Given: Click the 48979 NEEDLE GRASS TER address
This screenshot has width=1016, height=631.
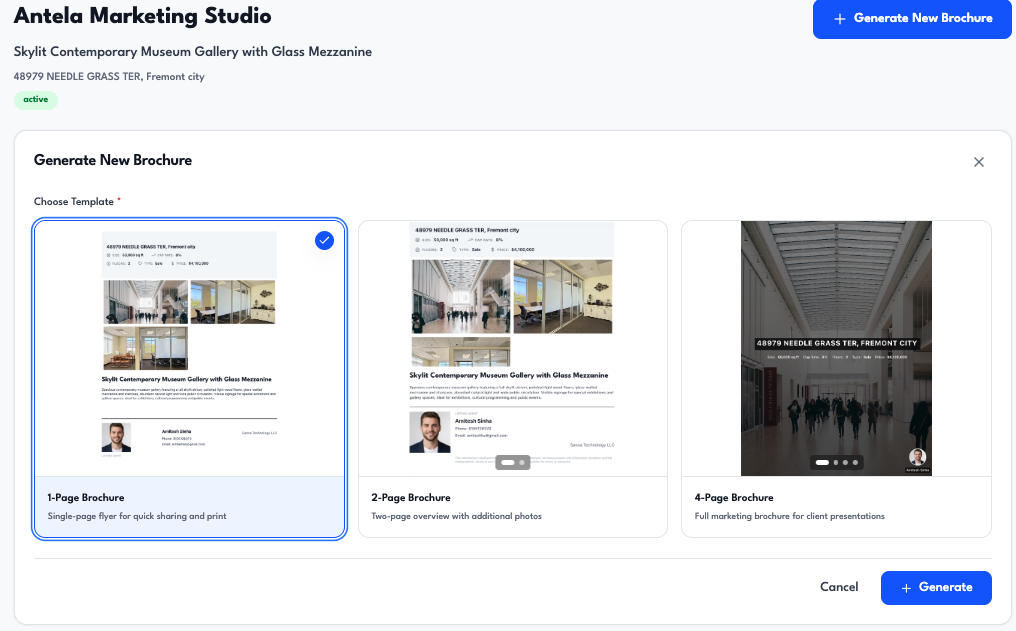Looking at the screenshot, I should 108,75.
